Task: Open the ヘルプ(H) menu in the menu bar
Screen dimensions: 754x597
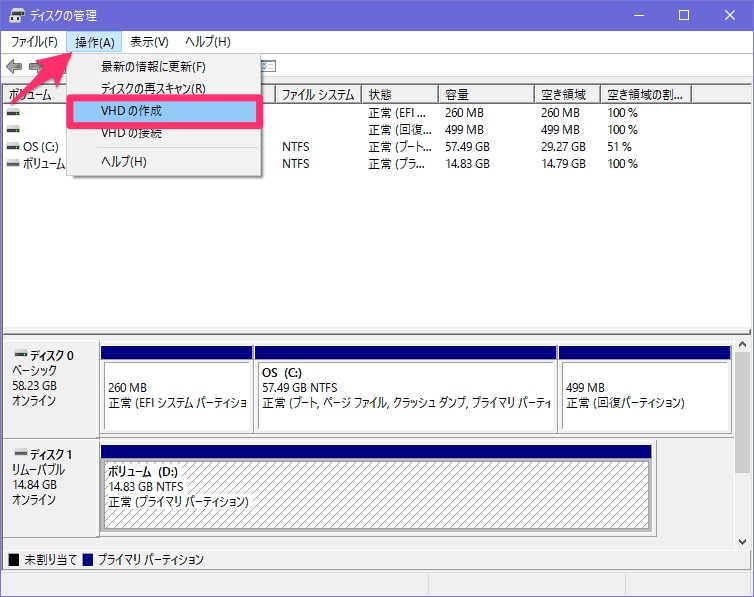Action: [x=208, y=42]
